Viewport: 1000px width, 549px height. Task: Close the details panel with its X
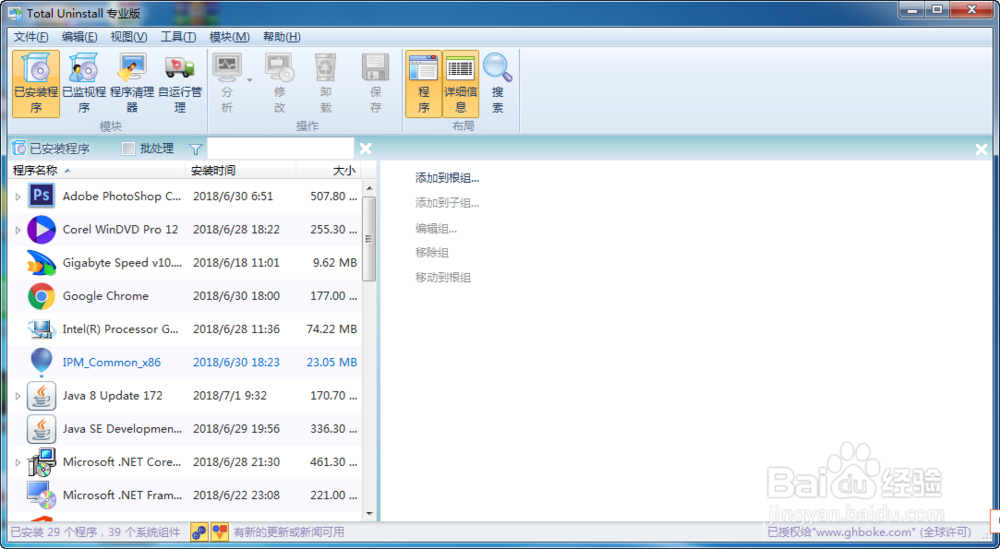(x=981, y=149)
